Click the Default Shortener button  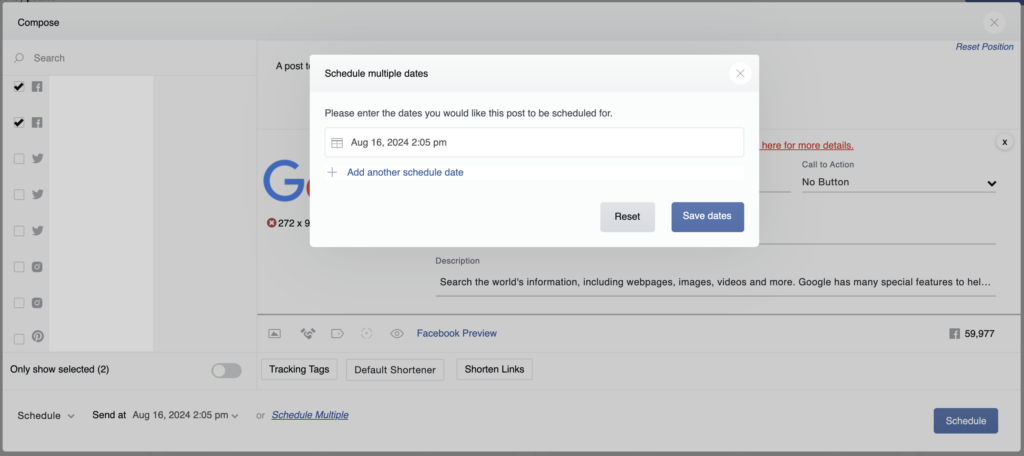[394, 370]
